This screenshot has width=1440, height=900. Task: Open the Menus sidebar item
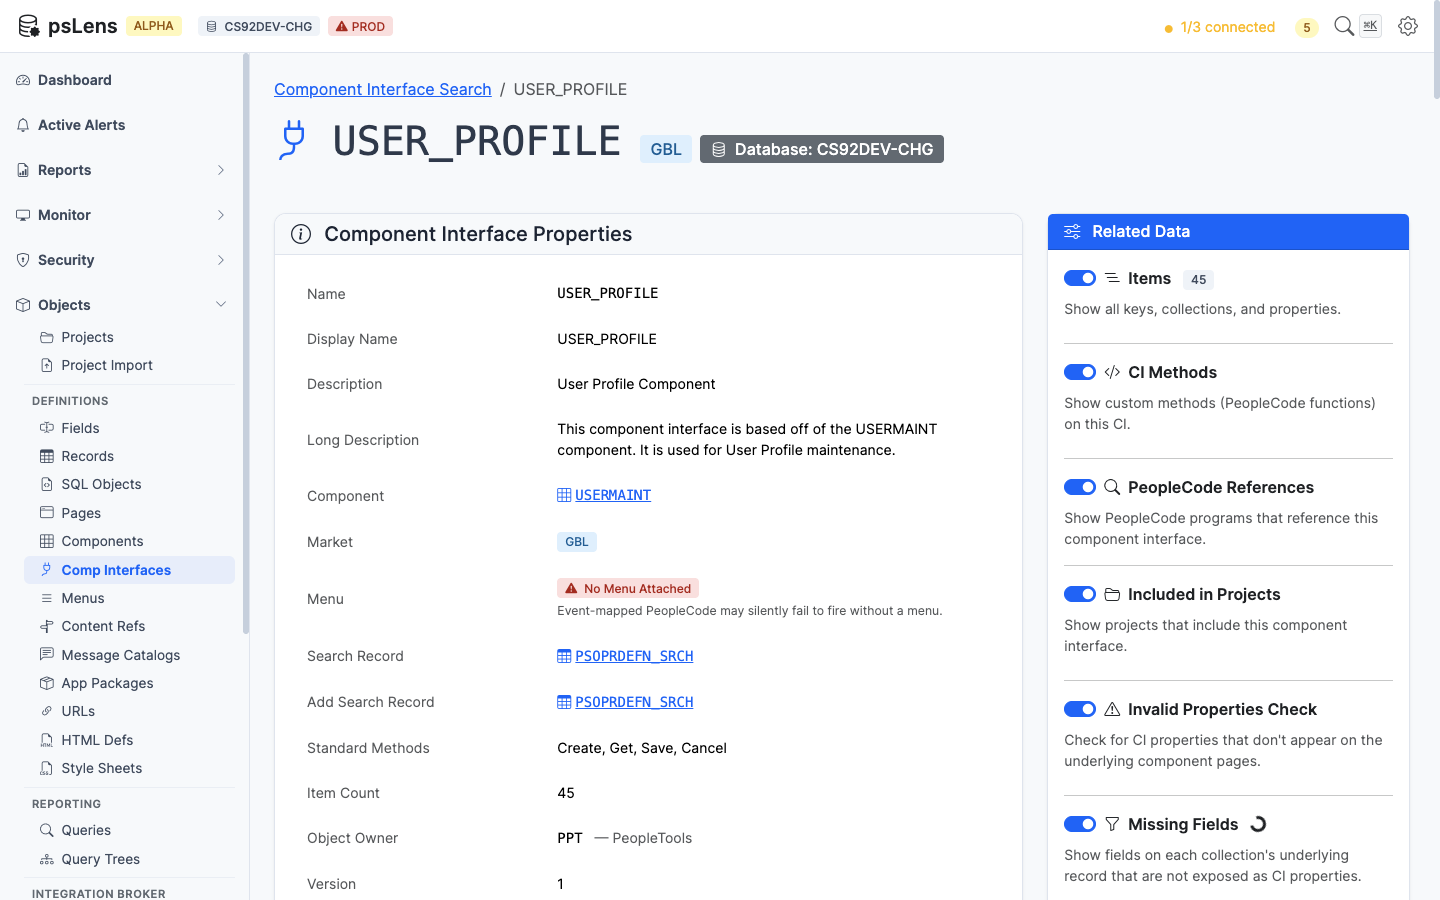pyautogui.click(x=129, y=598)
